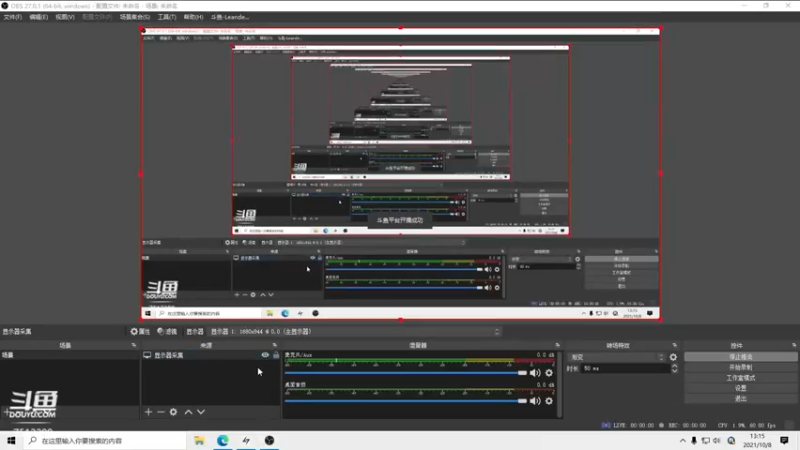The height and width of the screenshot is (450, 800).
Task: Mute the 麦克风/Aux microphone channel
Action: pyautogui.click(x=535, y=373)
